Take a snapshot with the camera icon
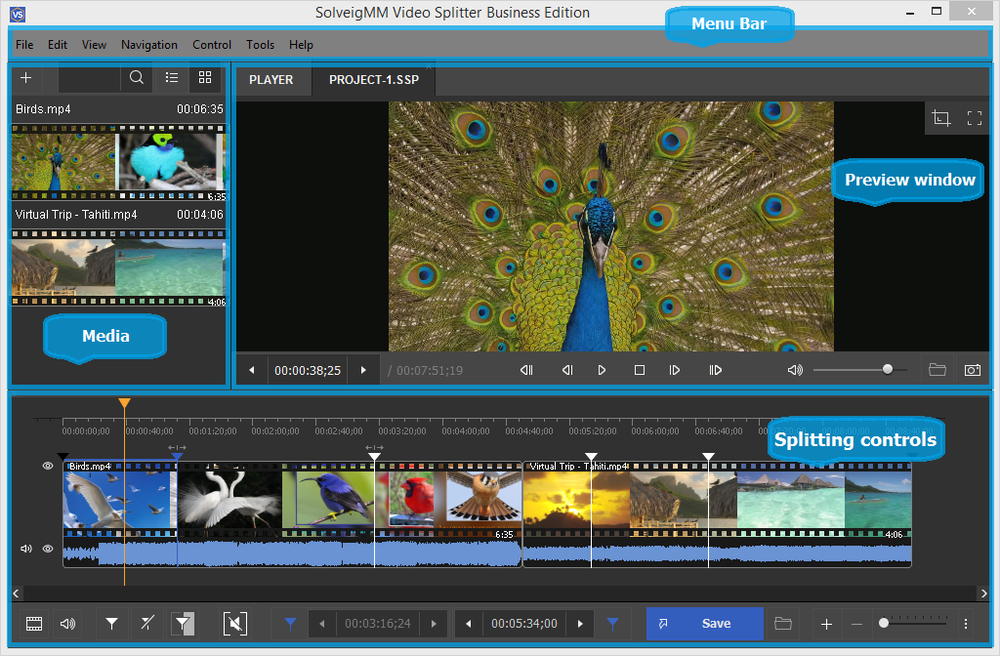 click(x=972, y=370)
